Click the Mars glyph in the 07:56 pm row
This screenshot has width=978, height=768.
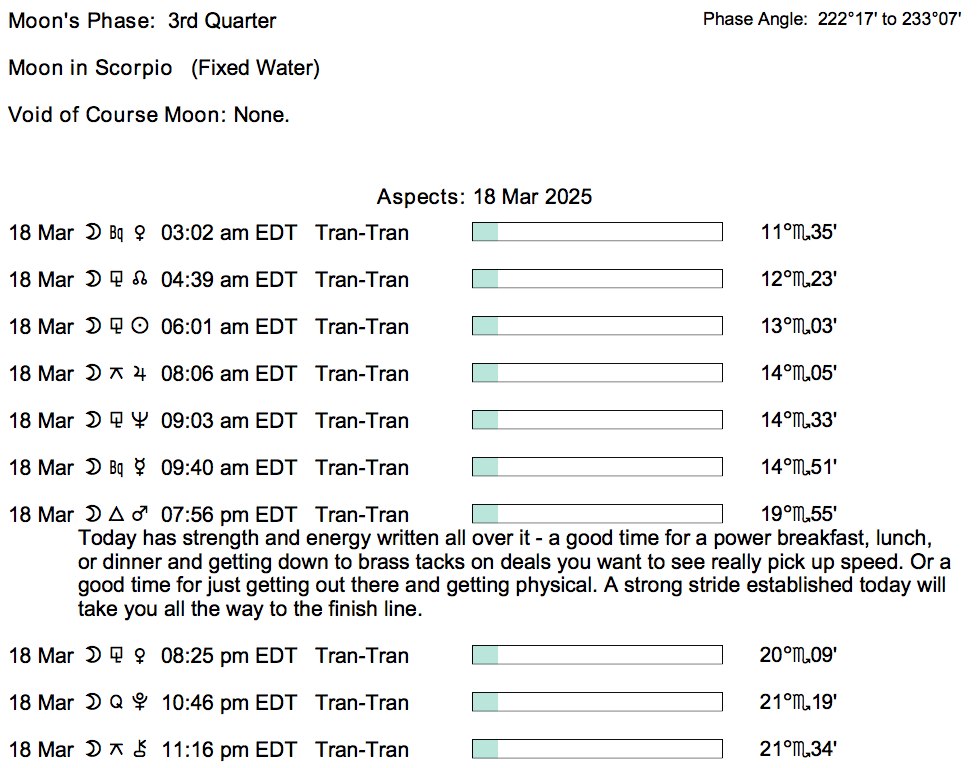pyautogui.click(x=140, y=515)
